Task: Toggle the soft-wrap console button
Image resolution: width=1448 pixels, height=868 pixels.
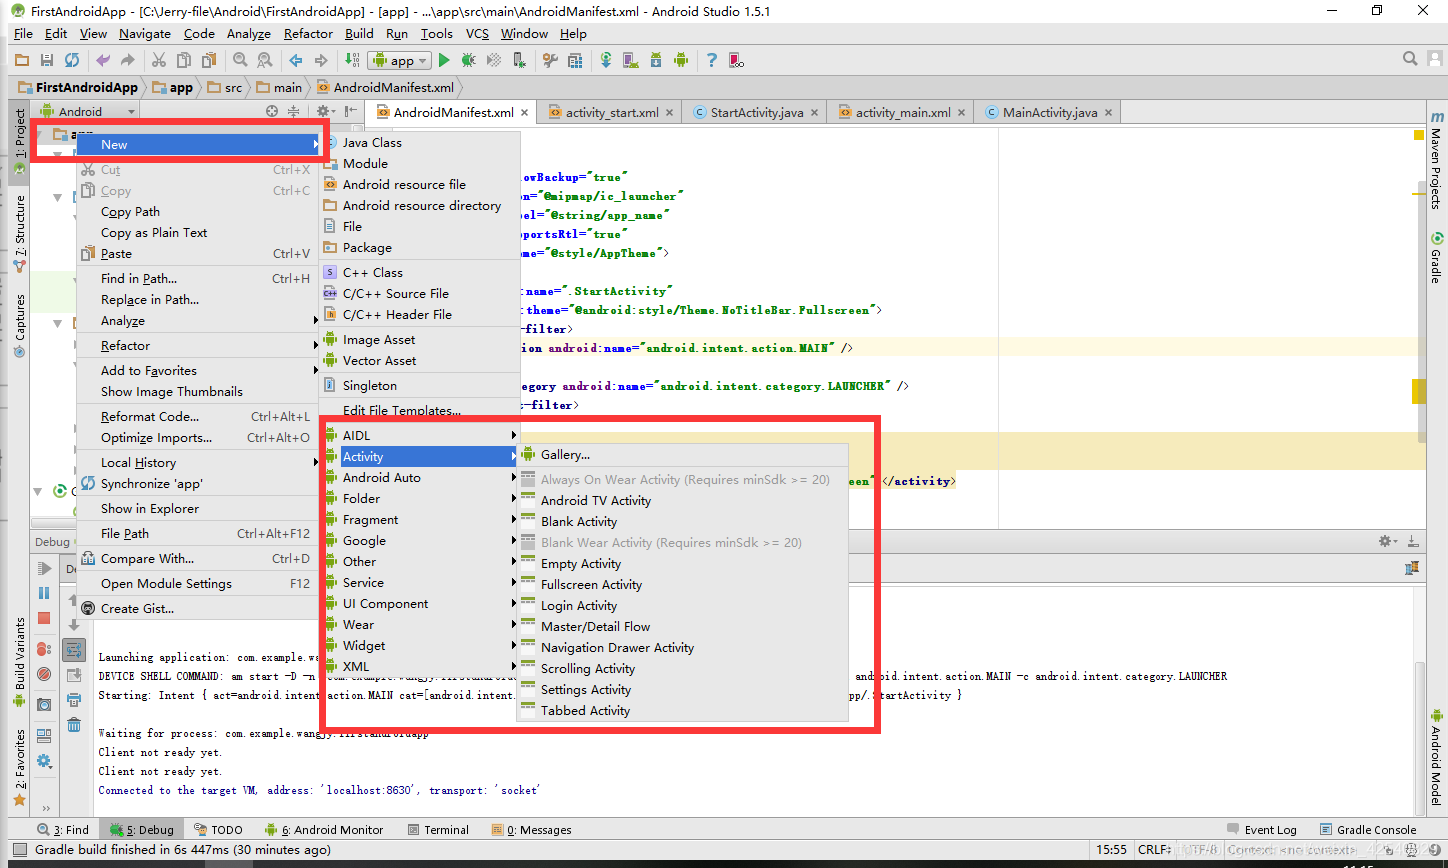Action: [x=74, y=650]
